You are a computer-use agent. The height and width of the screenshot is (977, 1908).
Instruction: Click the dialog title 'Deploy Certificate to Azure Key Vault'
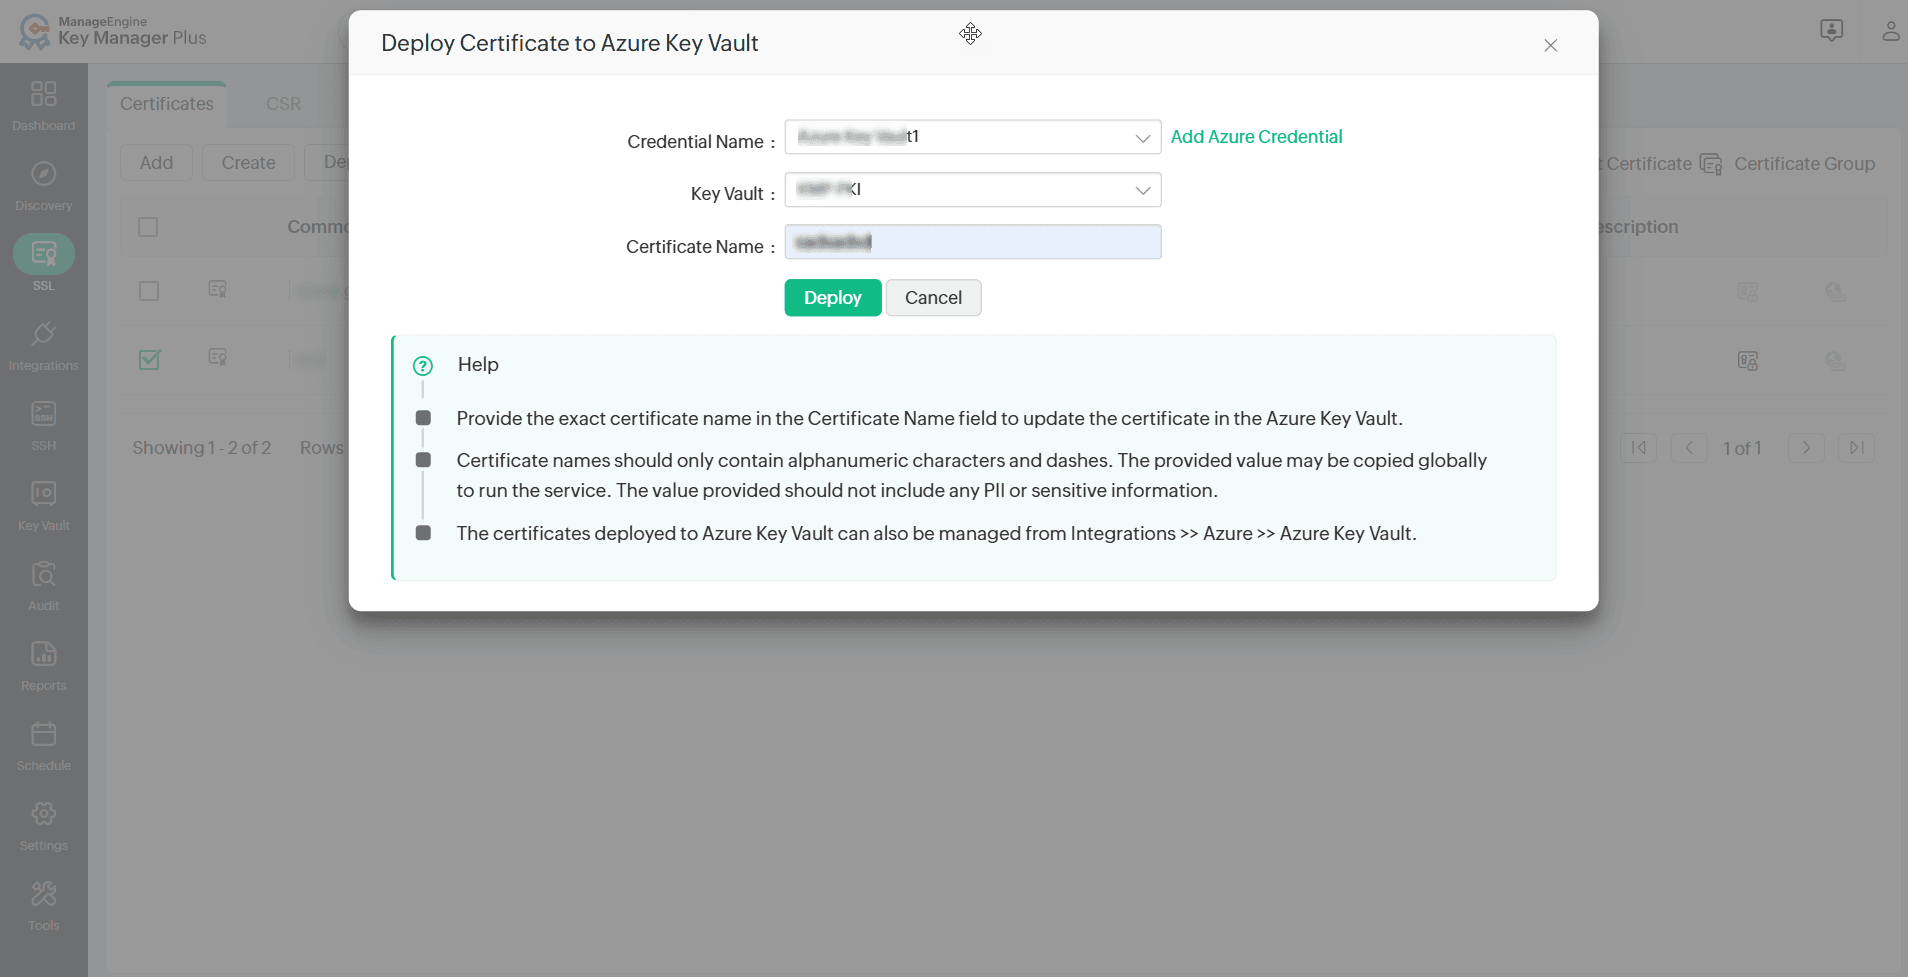tap(570, 43)
